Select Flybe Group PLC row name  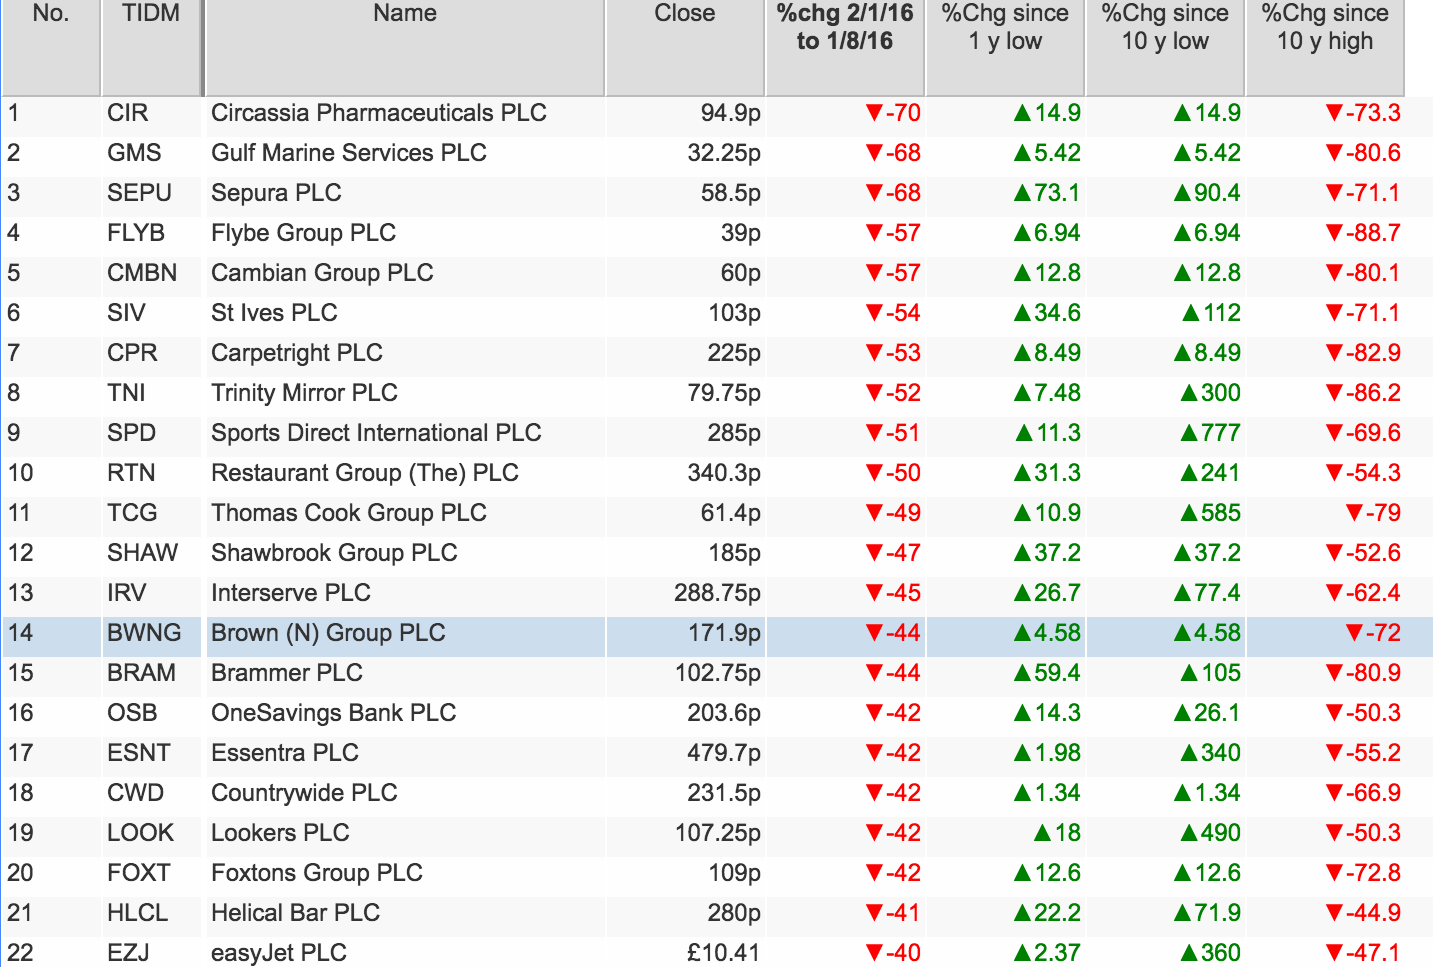click(304, 233)
